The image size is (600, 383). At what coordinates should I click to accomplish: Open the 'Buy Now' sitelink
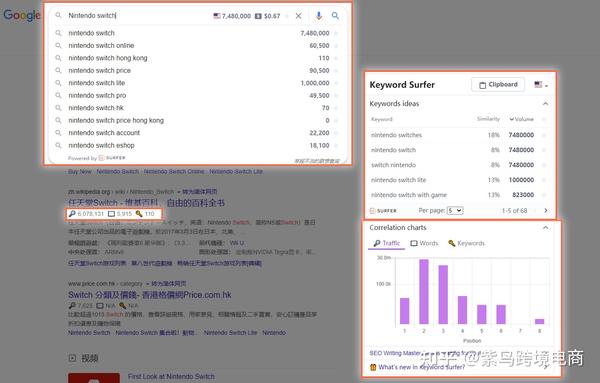[80, 171]
